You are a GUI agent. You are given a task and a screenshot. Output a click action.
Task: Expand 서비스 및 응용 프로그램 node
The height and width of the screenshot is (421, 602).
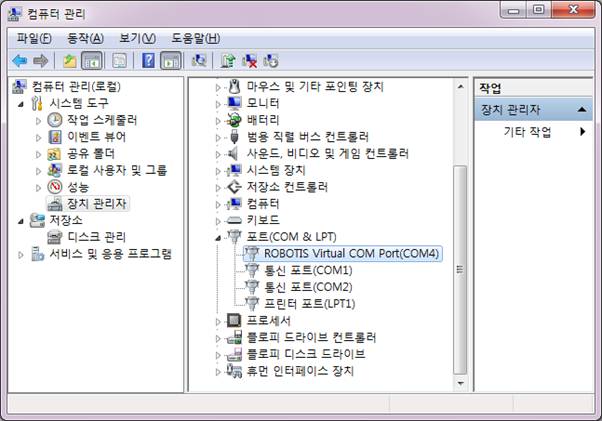coord(22,254)
